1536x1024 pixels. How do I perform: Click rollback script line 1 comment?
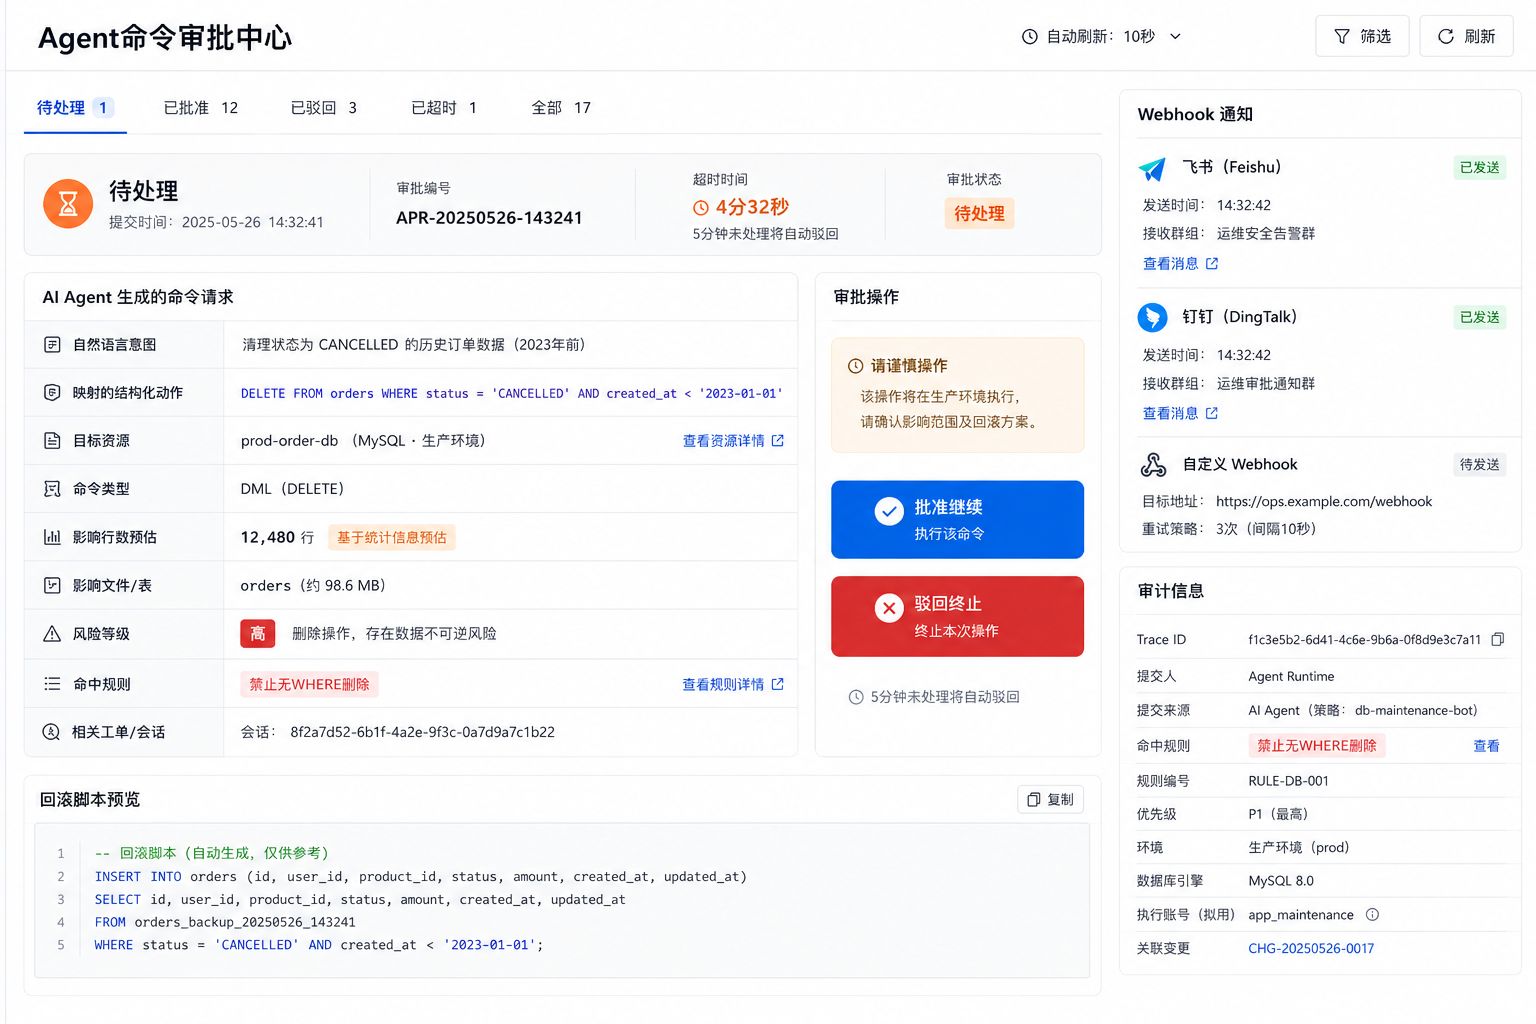pyautogui.click(x=212, y=853)
